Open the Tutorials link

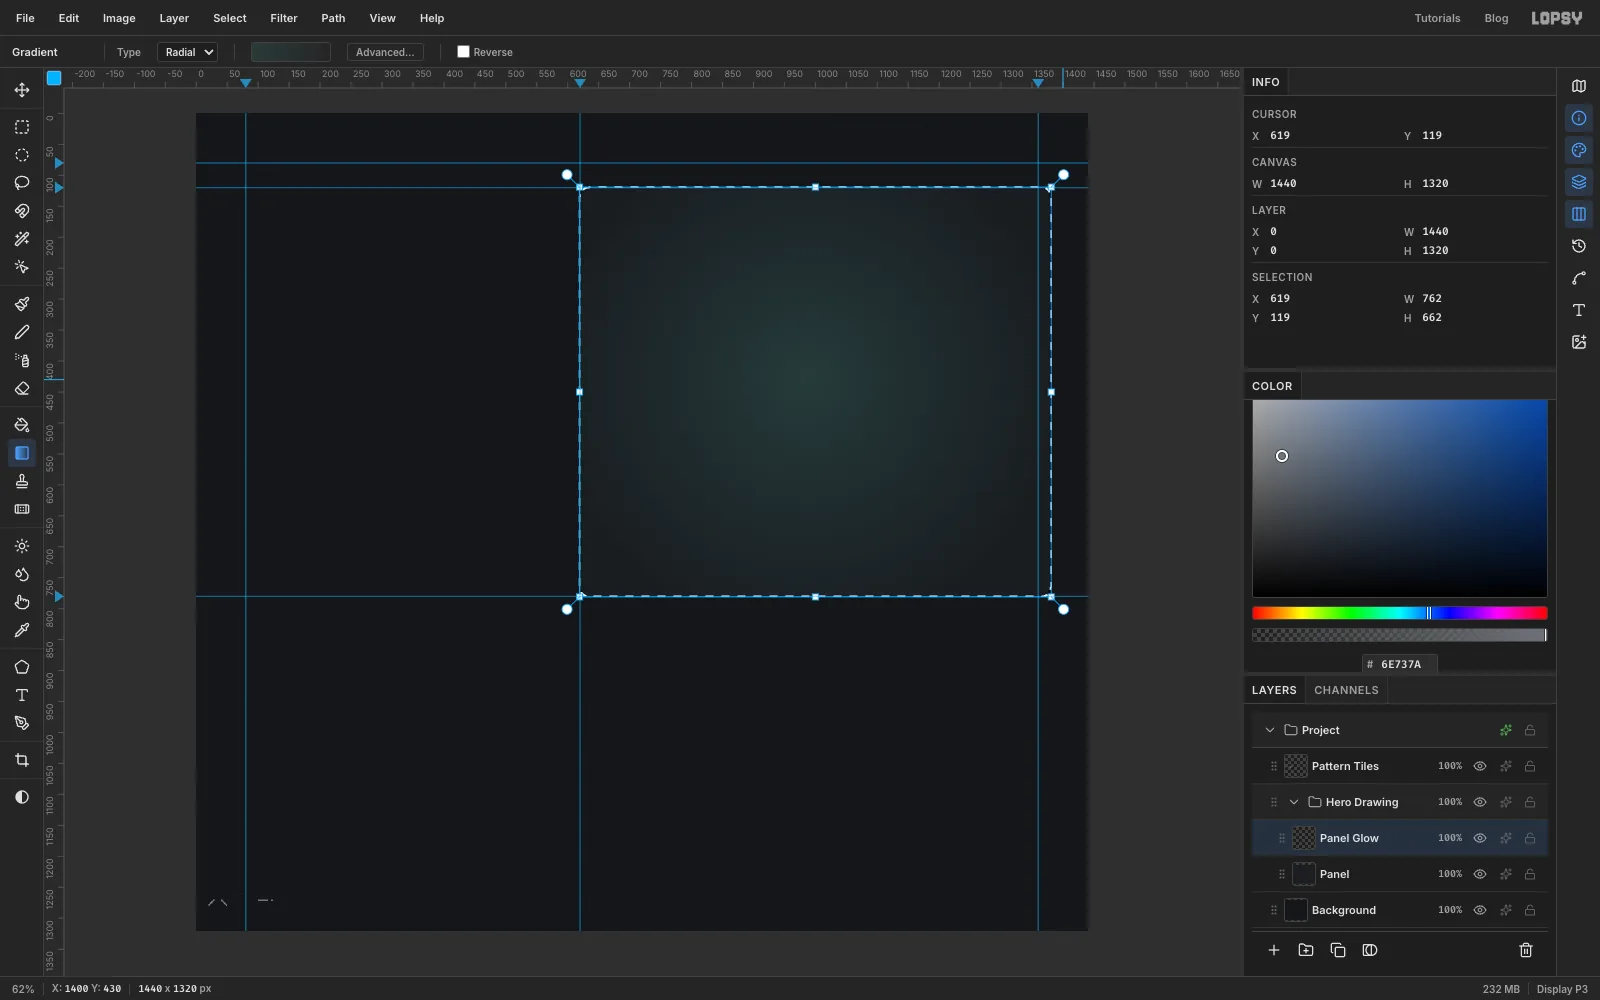point(1437,18)
